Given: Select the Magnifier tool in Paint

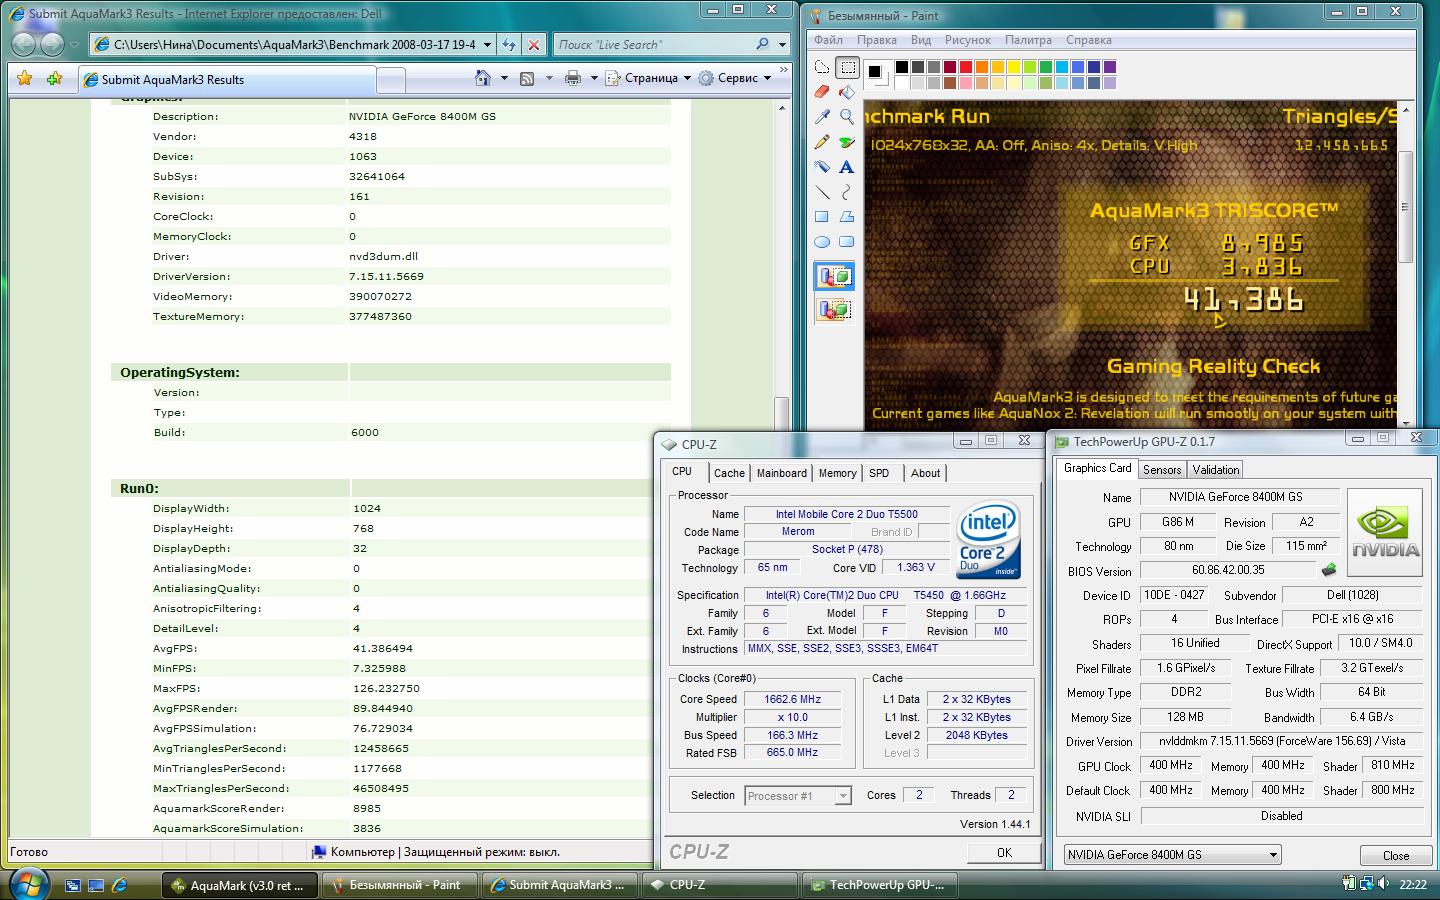Looking at the screenshot, I should 847,117.
